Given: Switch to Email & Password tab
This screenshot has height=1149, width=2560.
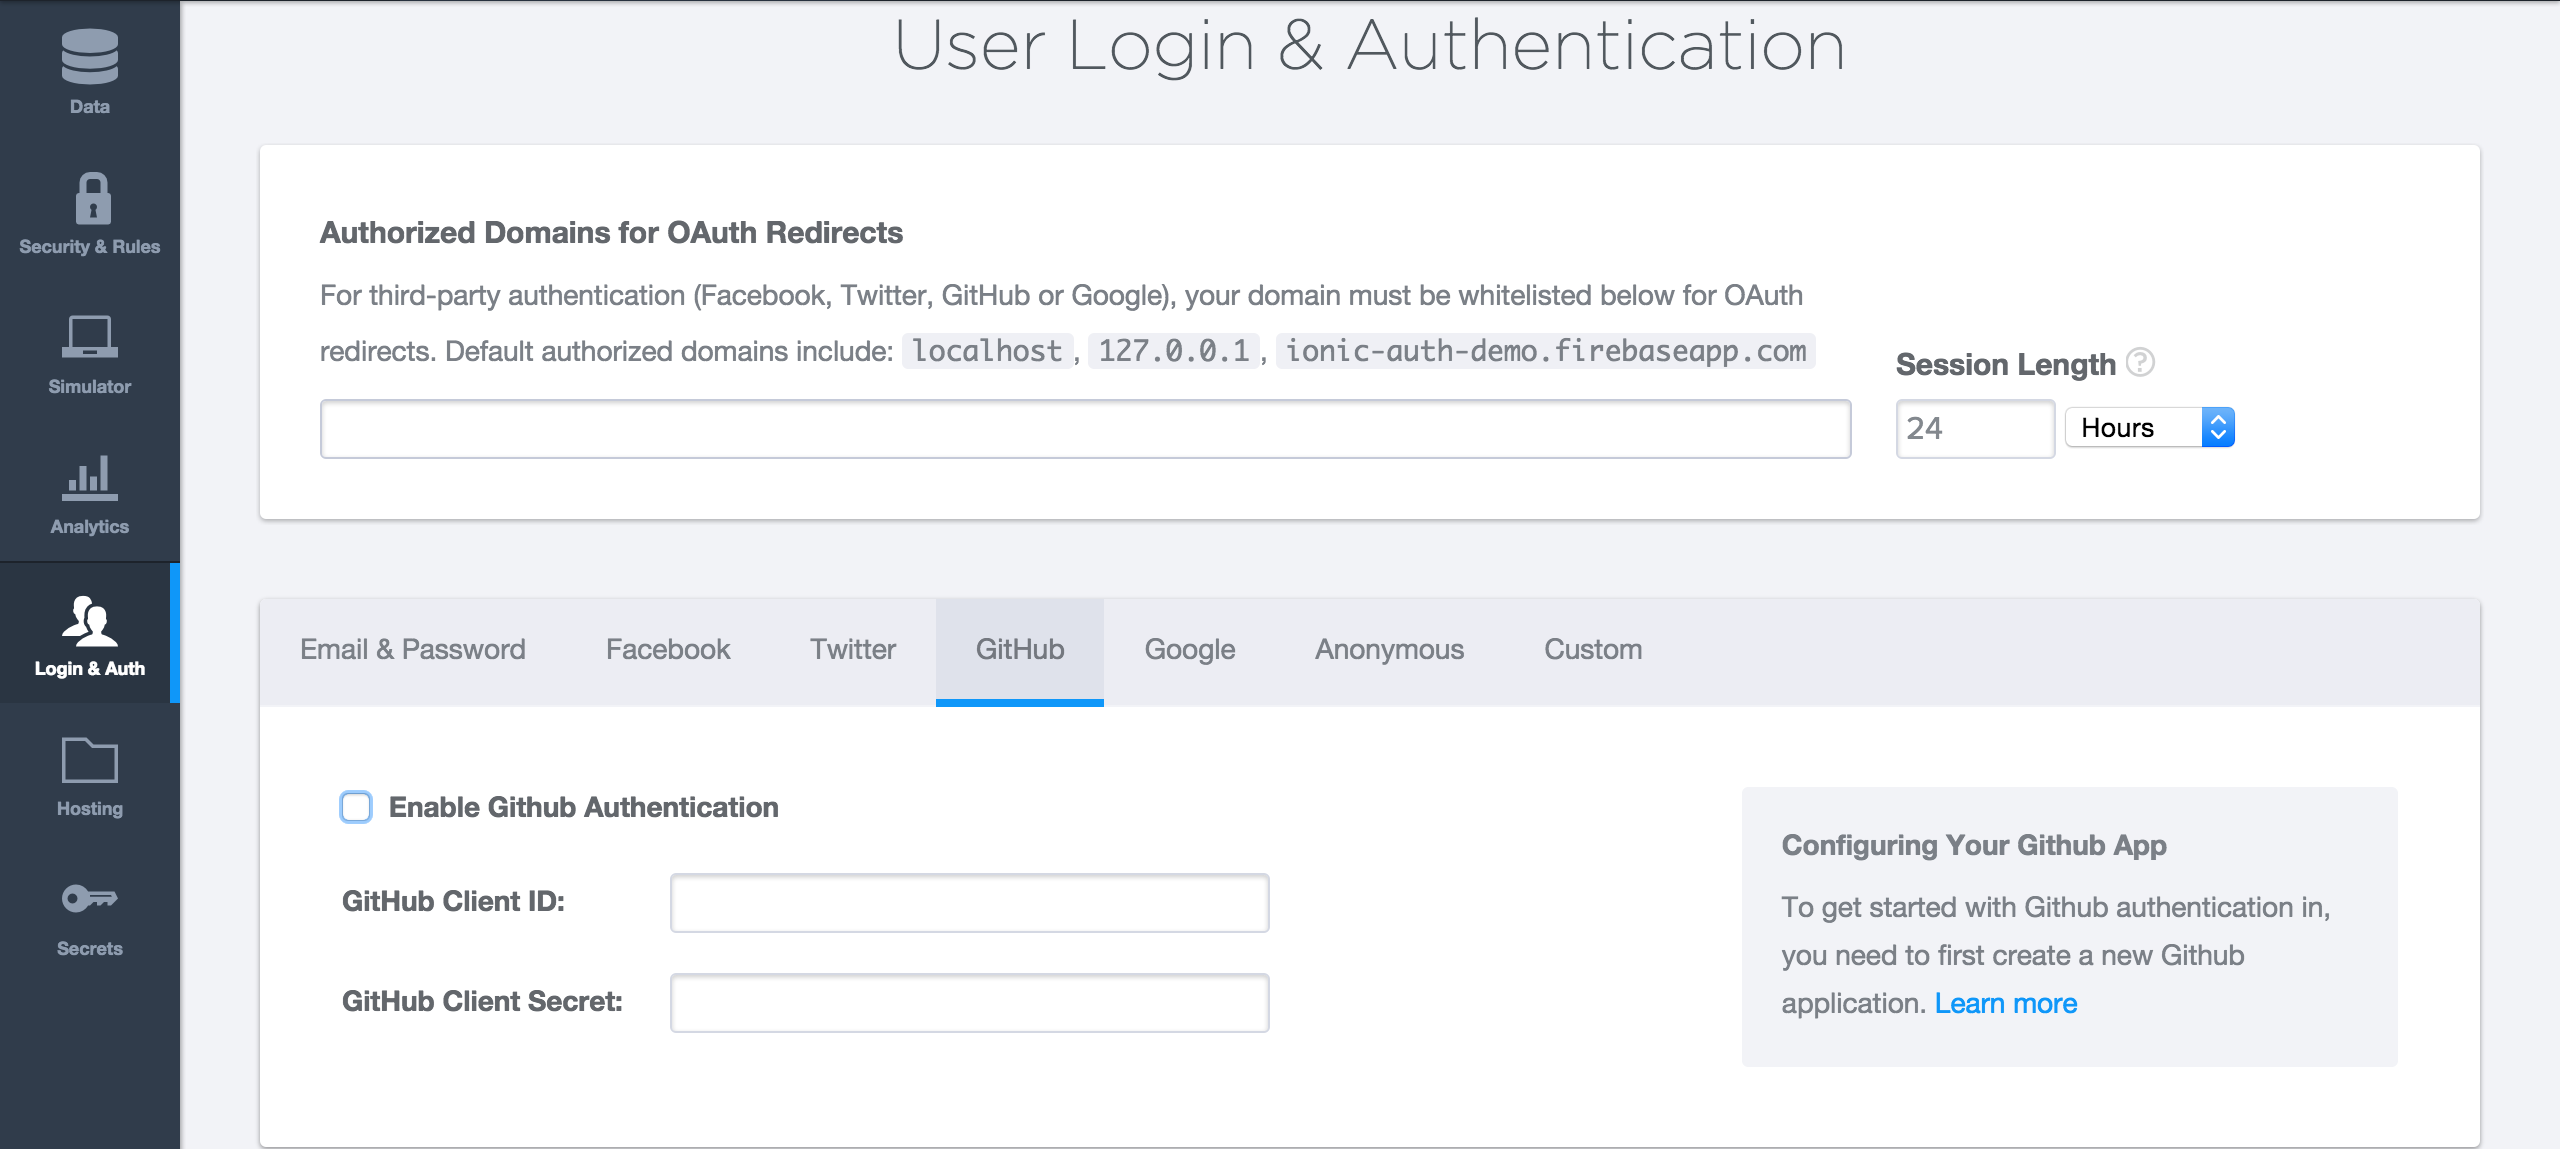Looking at the screenshot, I should tap(412, 650).
